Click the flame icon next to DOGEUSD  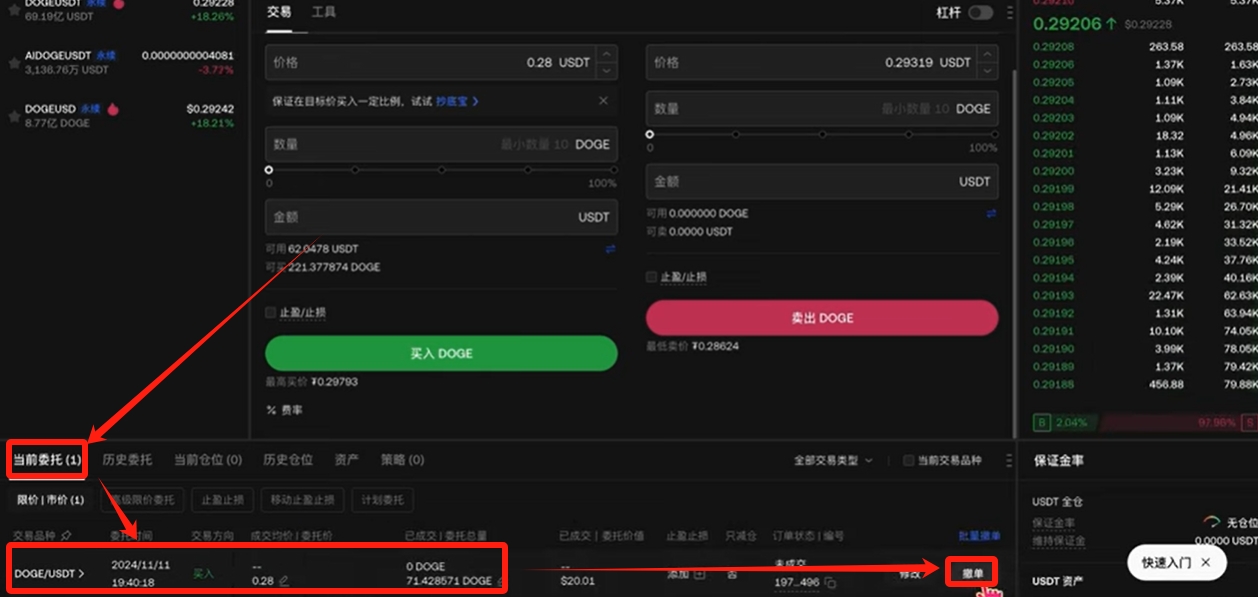(113, 109)
